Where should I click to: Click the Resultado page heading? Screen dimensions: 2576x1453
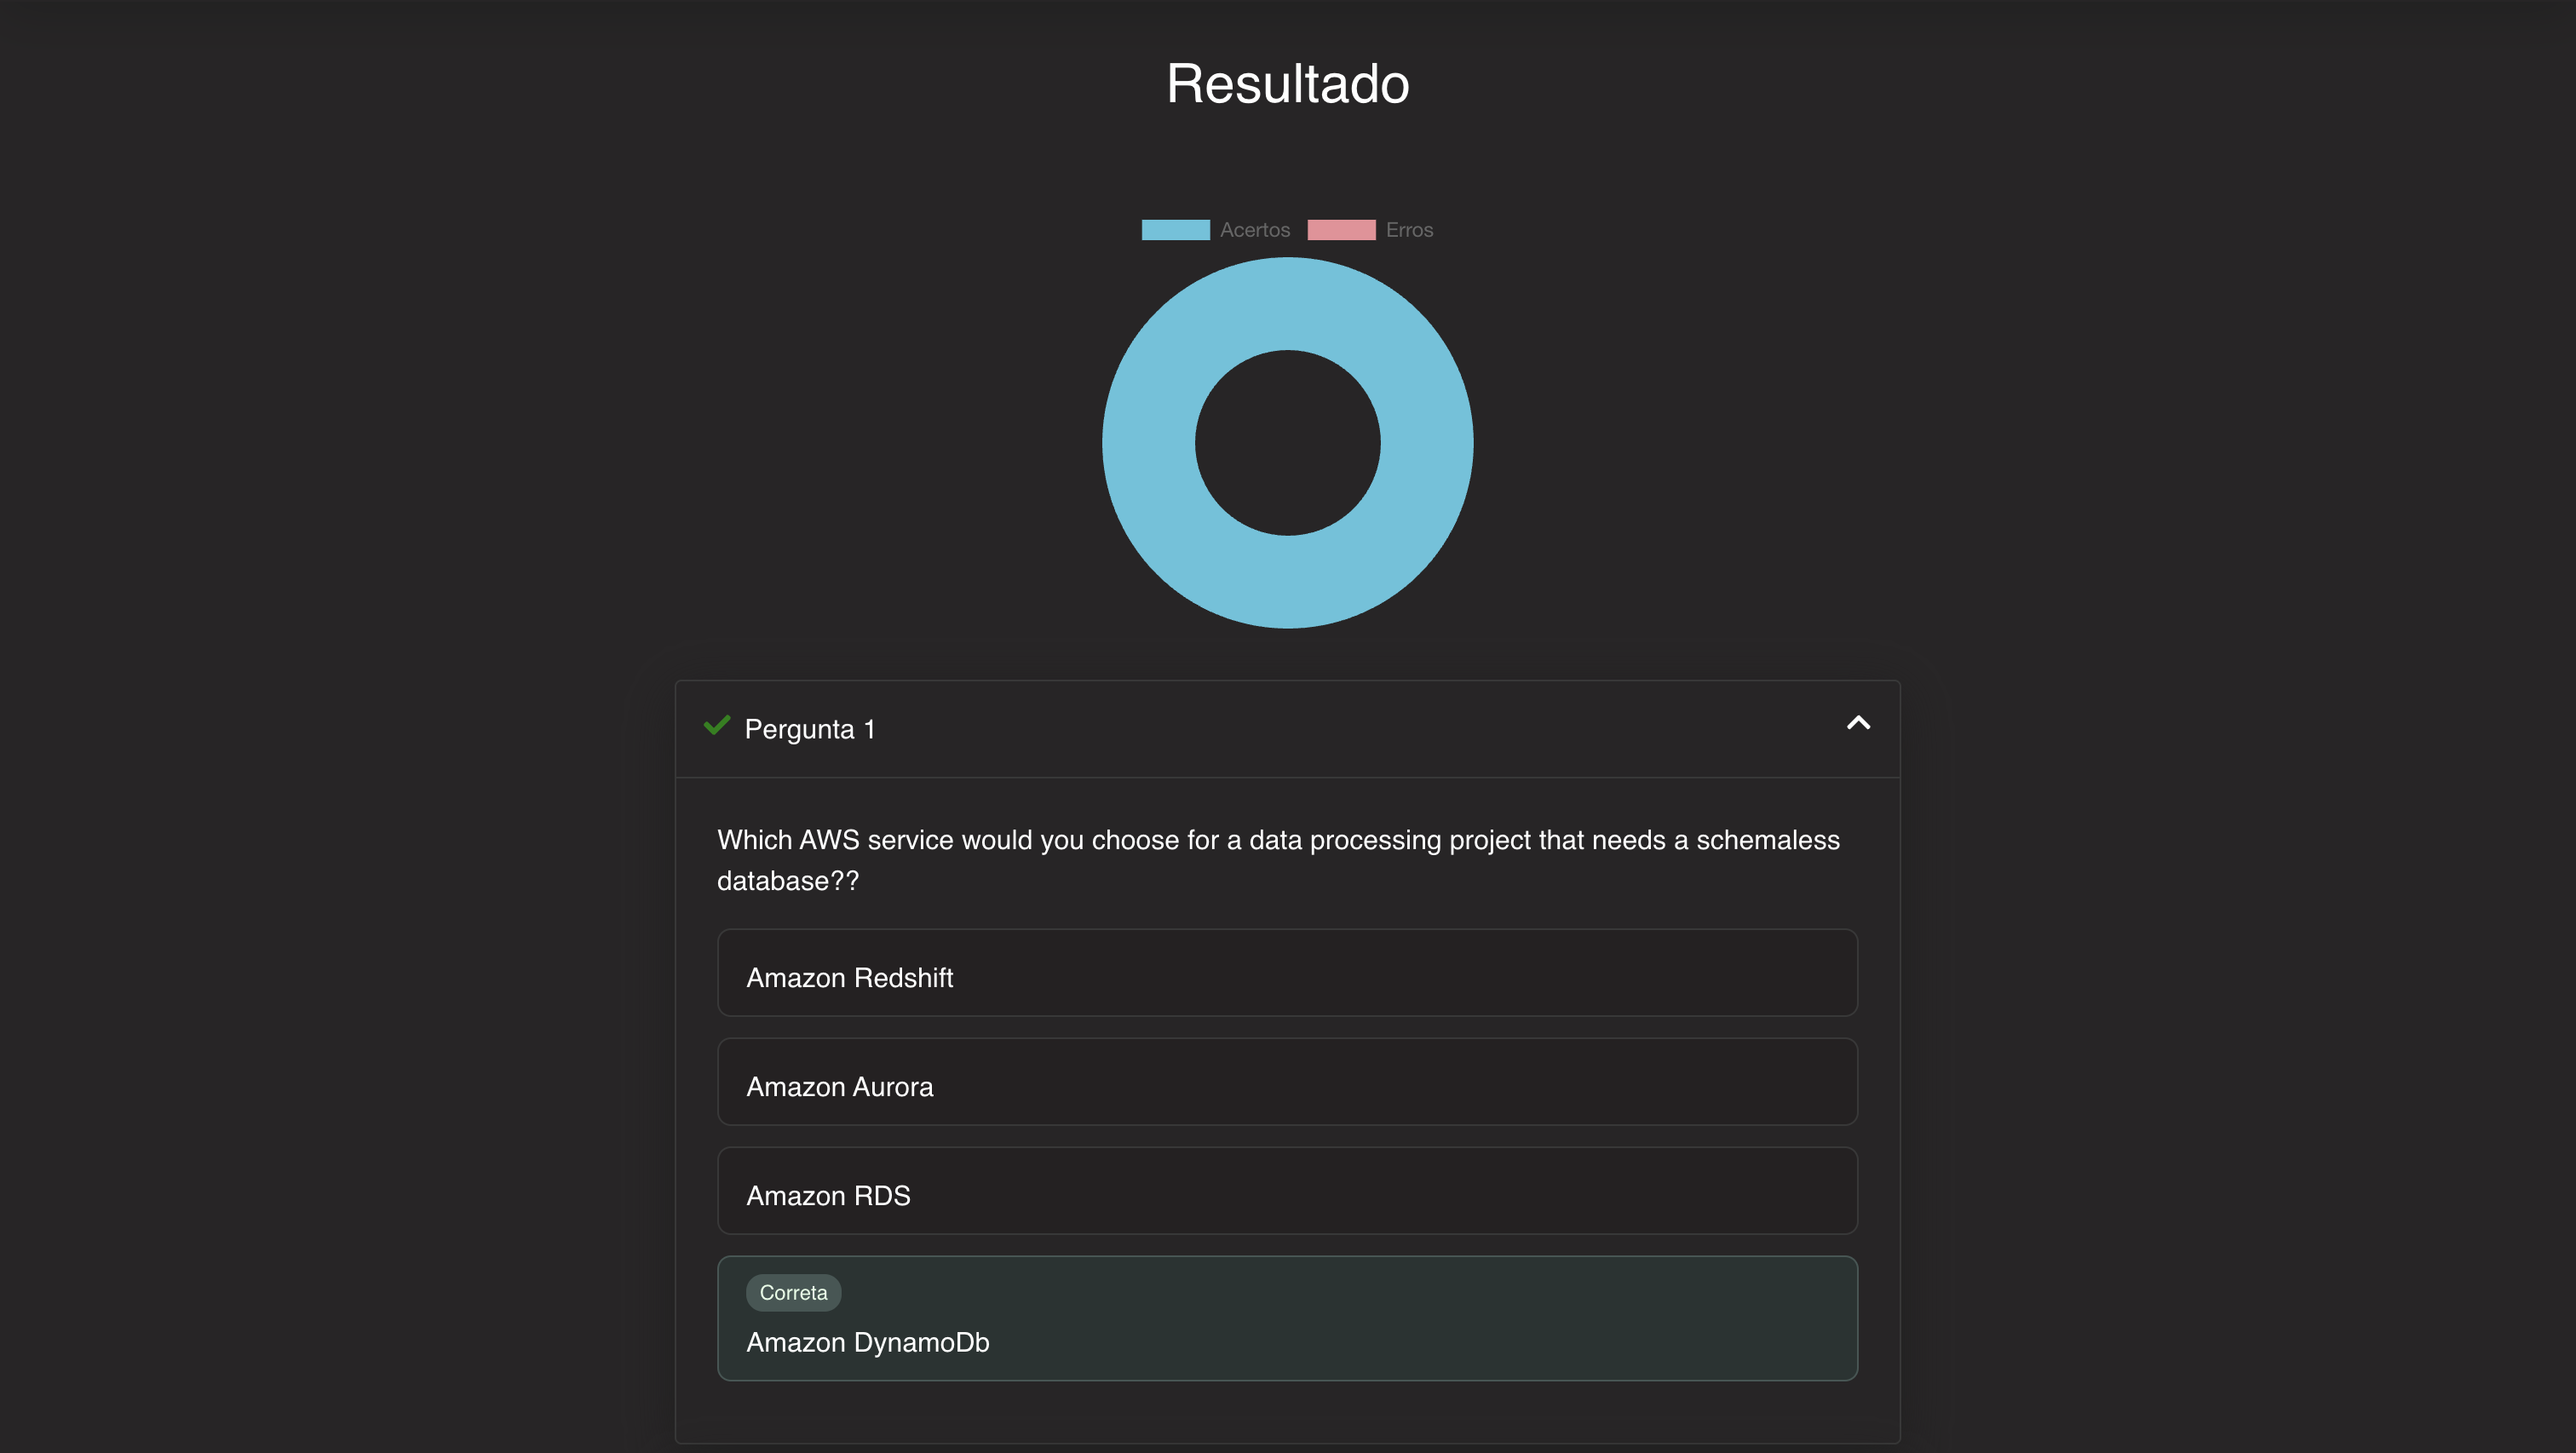click(x=1287, y=83)
